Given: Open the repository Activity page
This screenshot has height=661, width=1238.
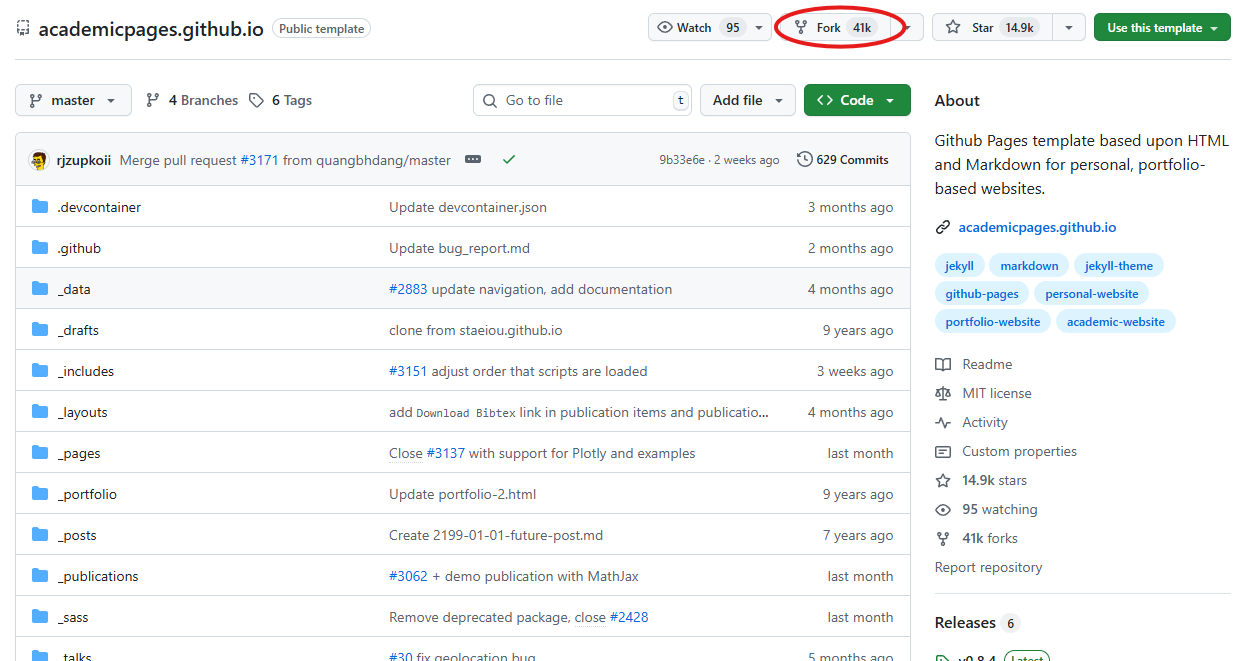Looking at the screenshot, I should (x=984, y=422).
